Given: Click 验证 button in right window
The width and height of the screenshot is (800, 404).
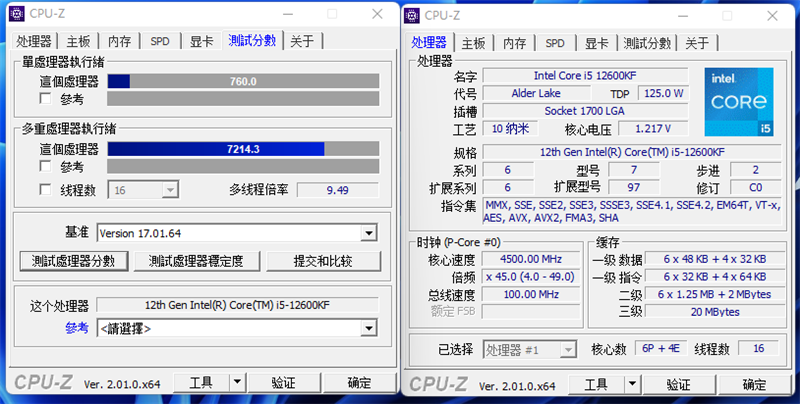Looking at the screenshot, I should coord(679,384).
